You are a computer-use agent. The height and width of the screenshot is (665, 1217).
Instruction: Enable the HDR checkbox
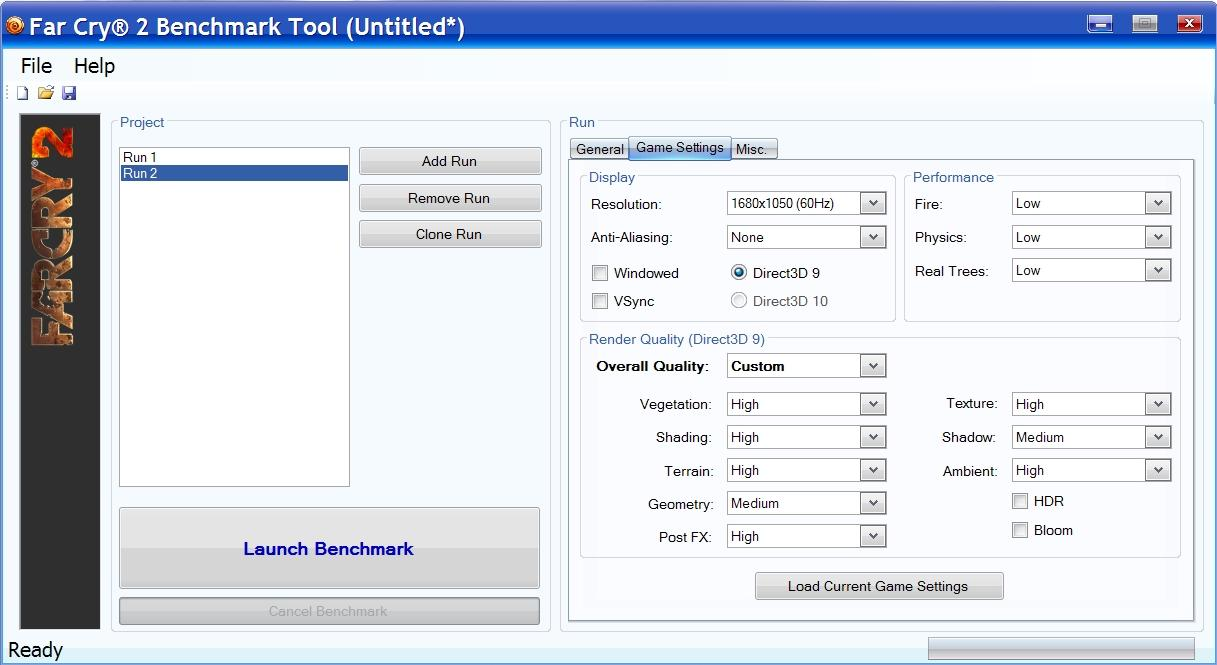(x=1020, y=501)
